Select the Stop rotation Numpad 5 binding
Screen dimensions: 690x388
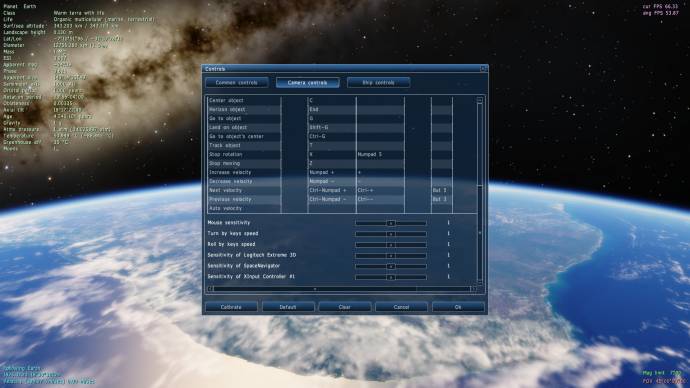tap(380, 154)
